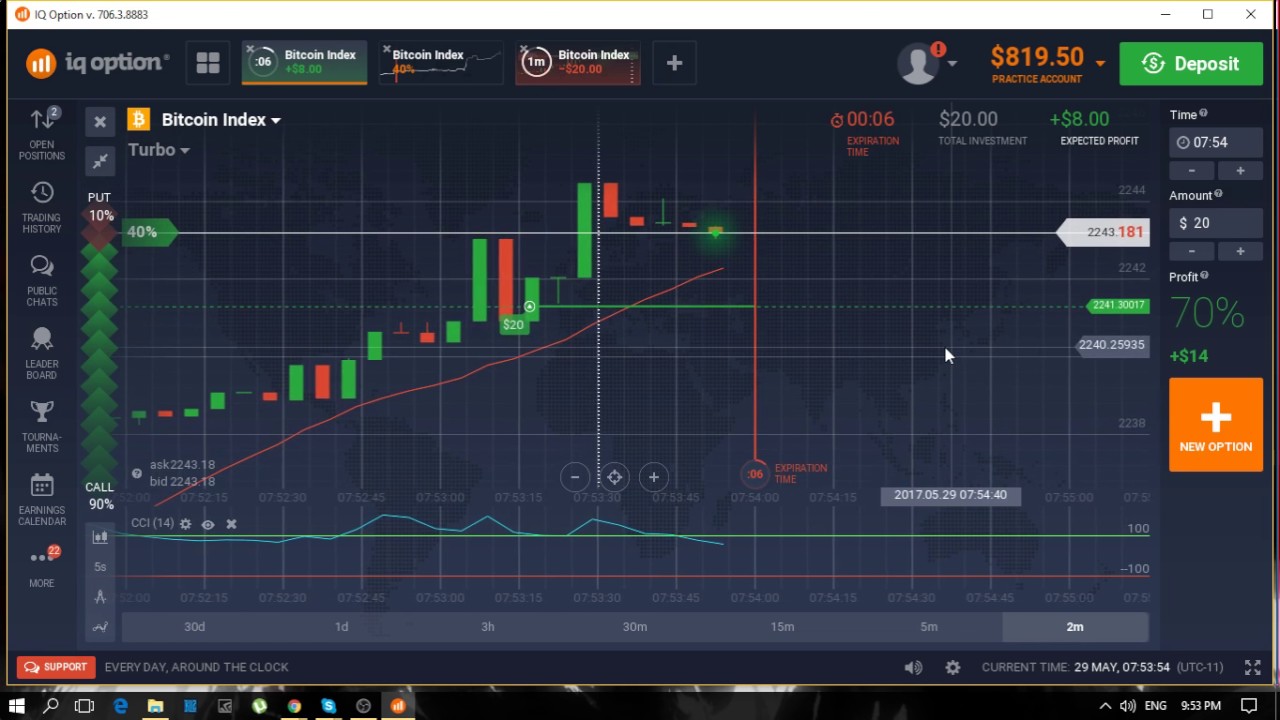The width and height of the screenshot is (1280, 720).
Task: Decrease investment amount with minus
Action: [1193, 251]
